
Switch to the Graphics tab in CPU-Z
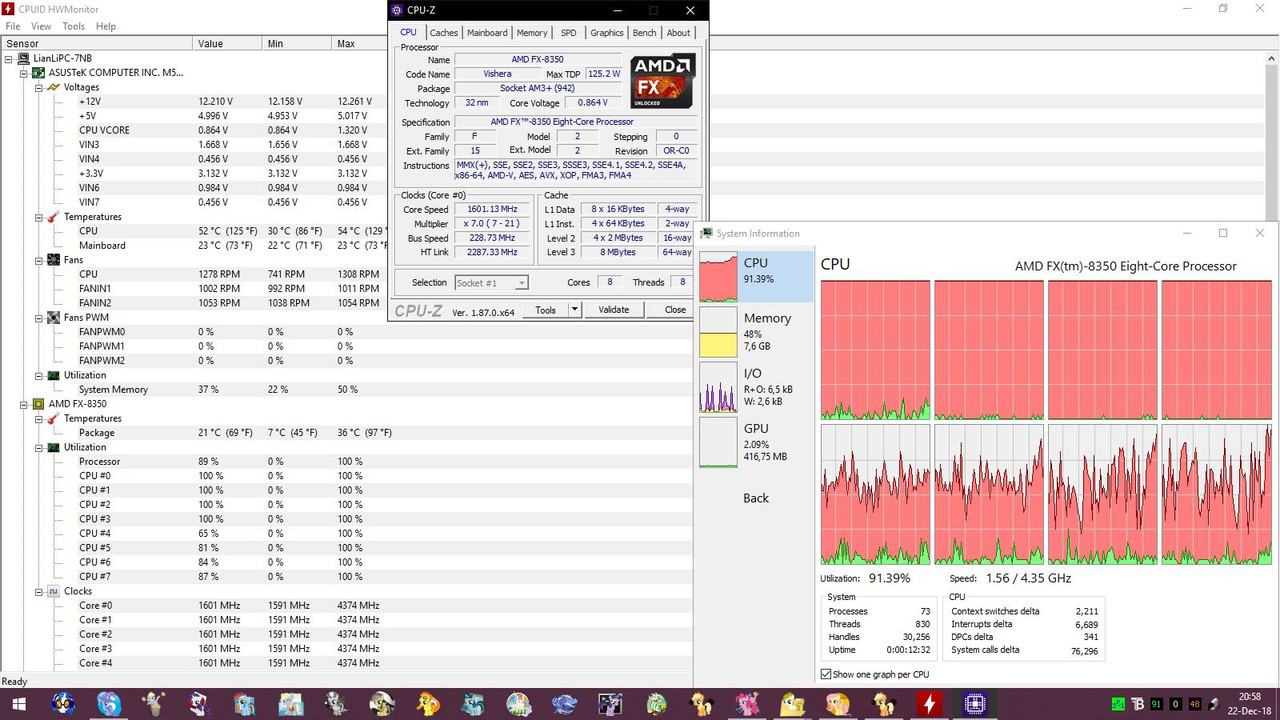tap(607, 33)
